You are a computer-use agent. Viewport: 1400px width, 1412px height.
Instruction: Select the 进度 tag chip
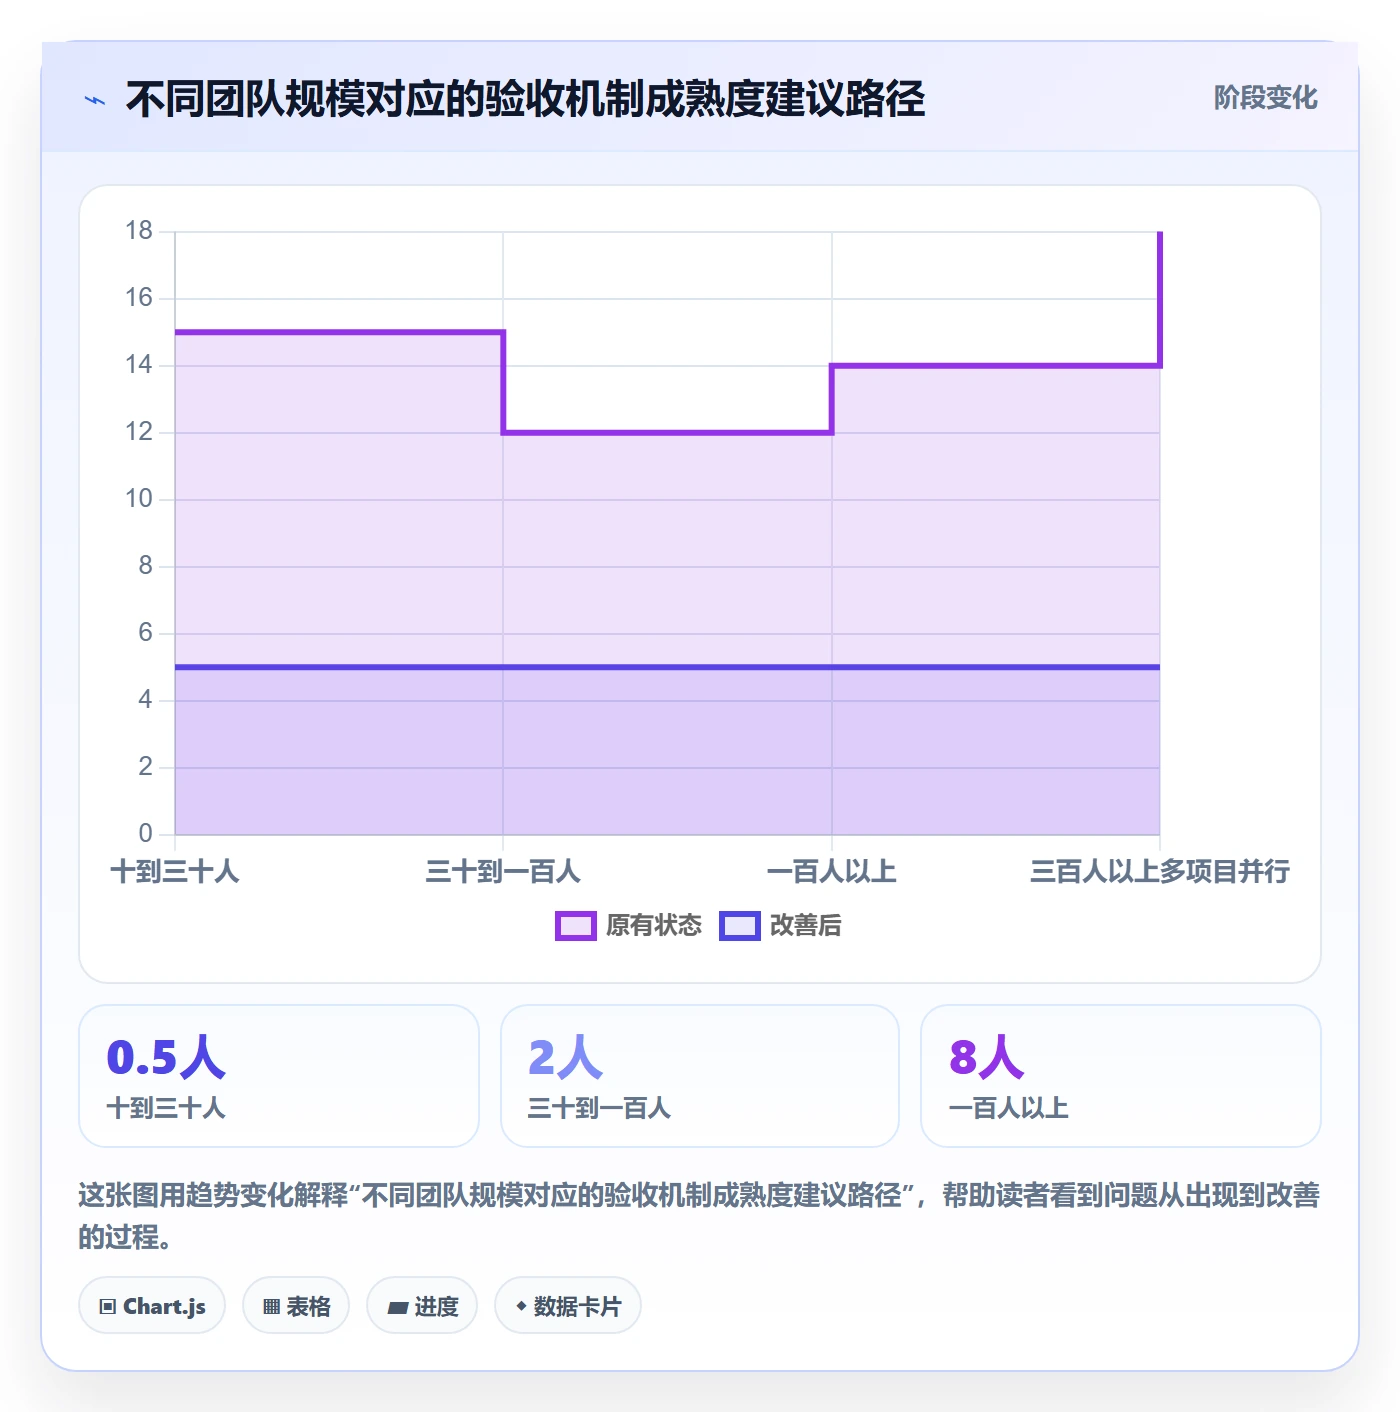(x=422, y=1305)
